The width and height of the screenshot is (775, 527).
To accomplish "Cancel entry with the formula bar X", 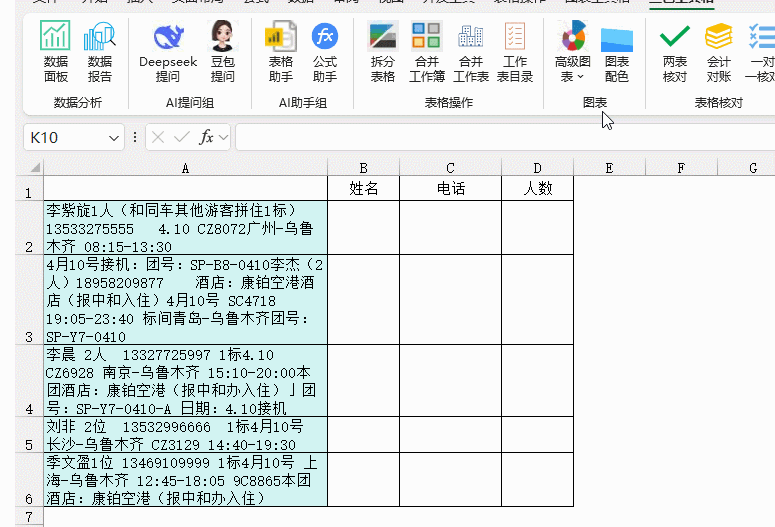I will (x=158, y=137).
